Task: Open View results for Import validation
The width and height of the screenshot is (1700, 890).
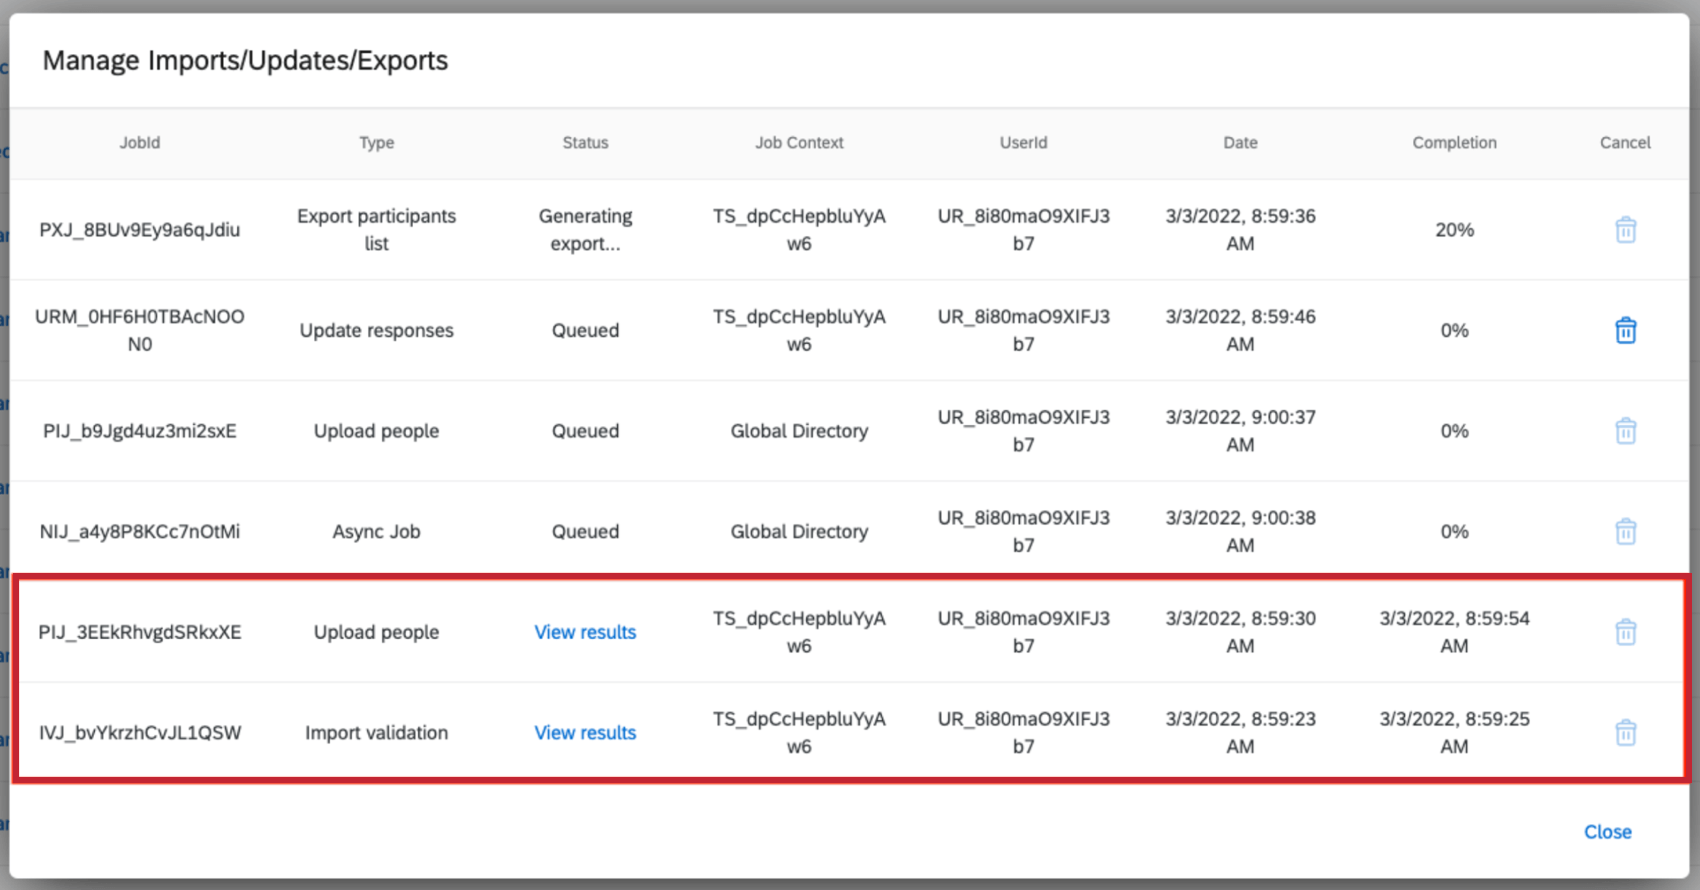Action: pyautogui.click(x=585, y=733)
